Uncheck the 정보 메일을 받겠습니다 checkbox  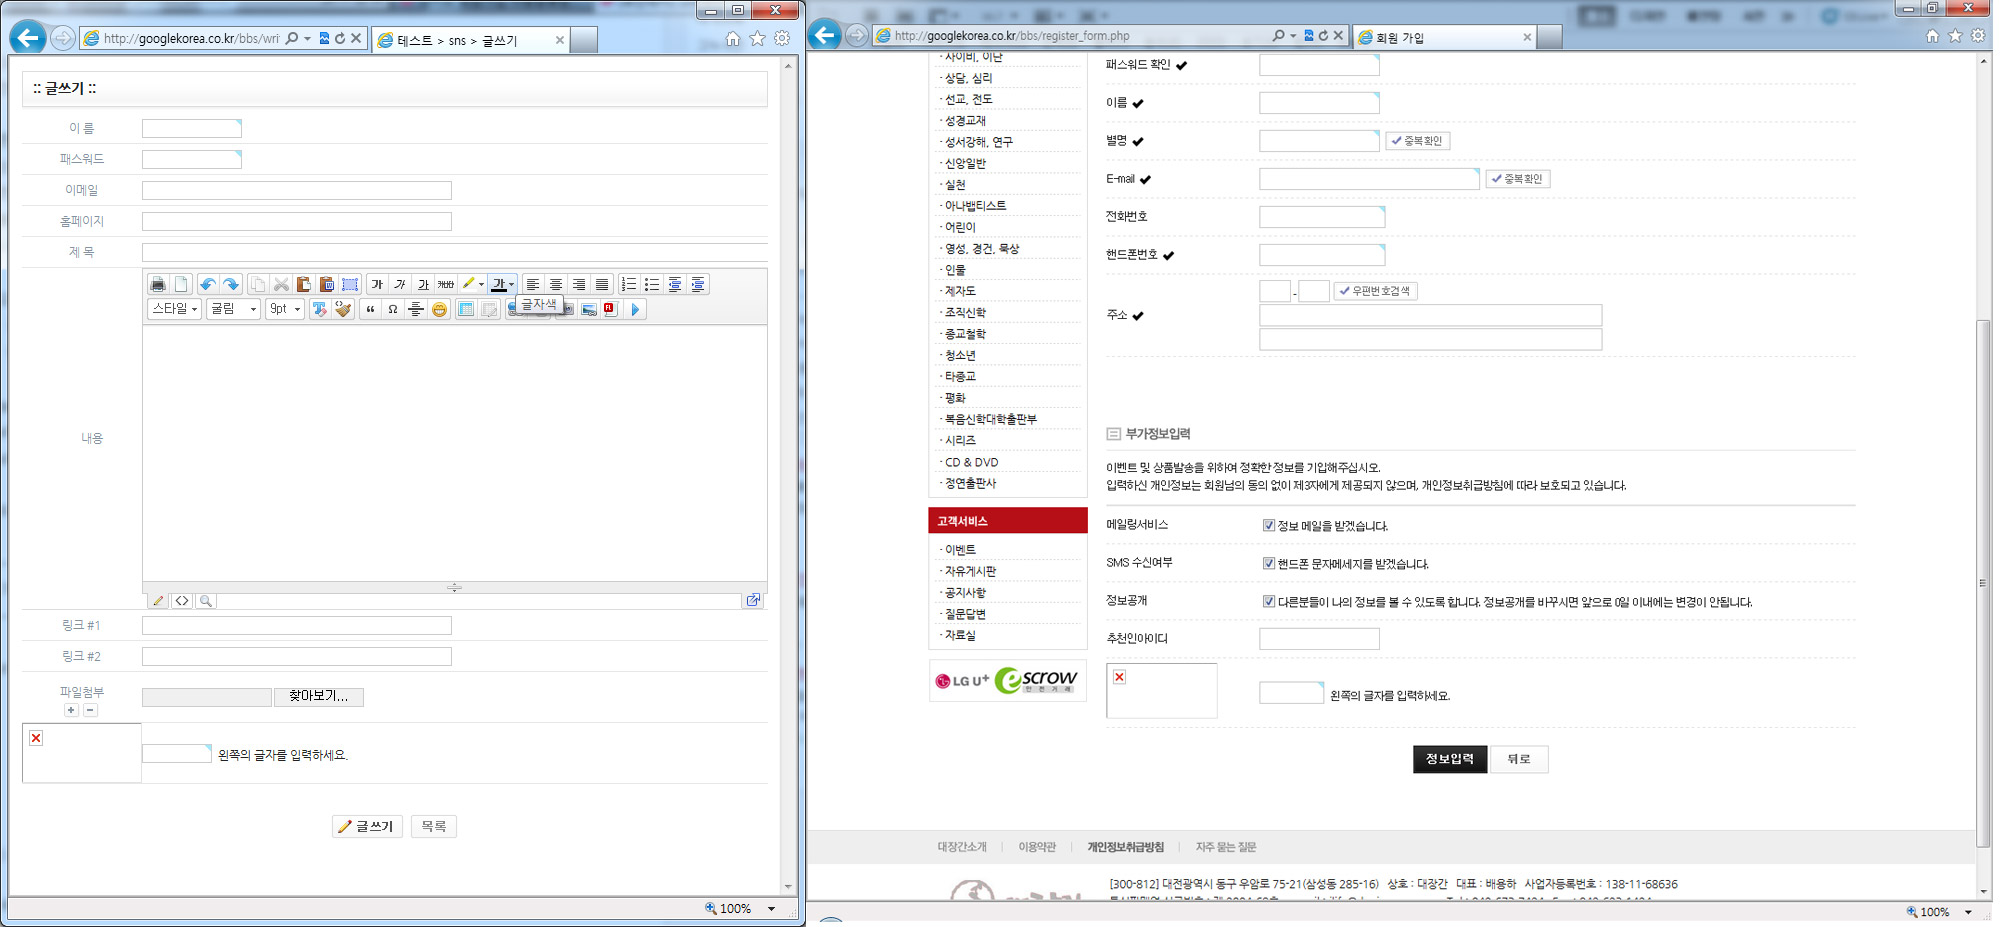pyautogui.click(x=1268, y=526)
